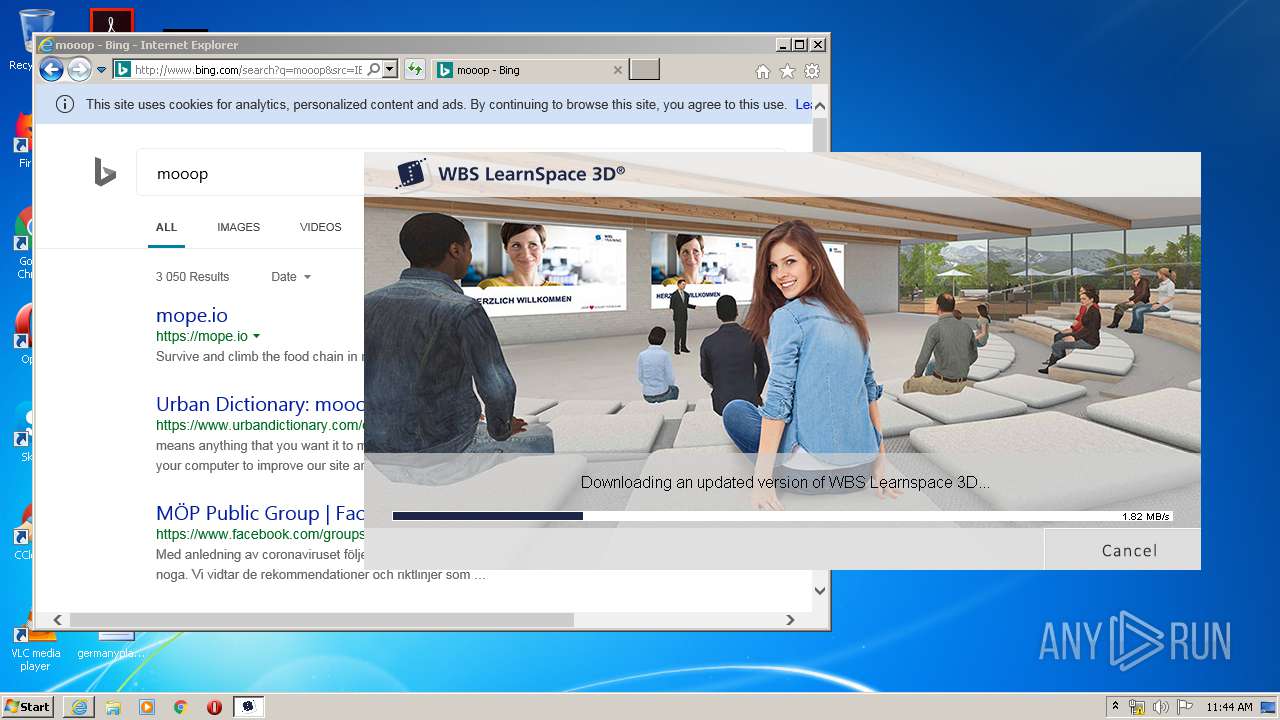The width and height of the screenshot is (1280, 720).
Task: Click the Show desktop button
Action: (1270, 707)
